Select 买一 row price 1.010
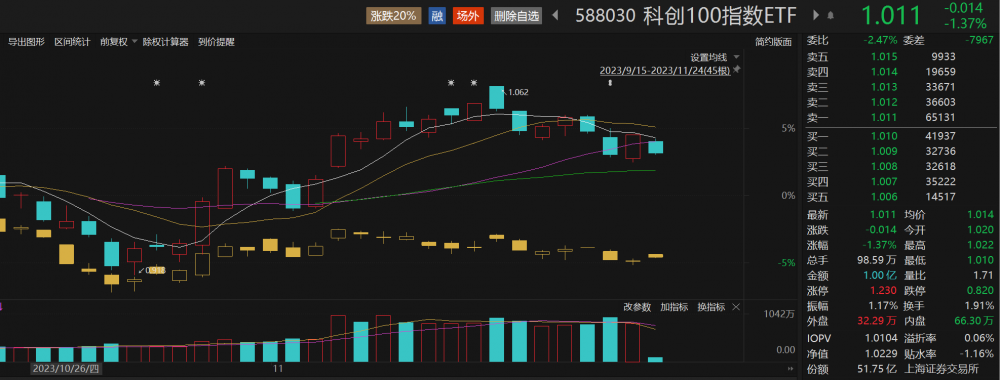 (884, 136)
